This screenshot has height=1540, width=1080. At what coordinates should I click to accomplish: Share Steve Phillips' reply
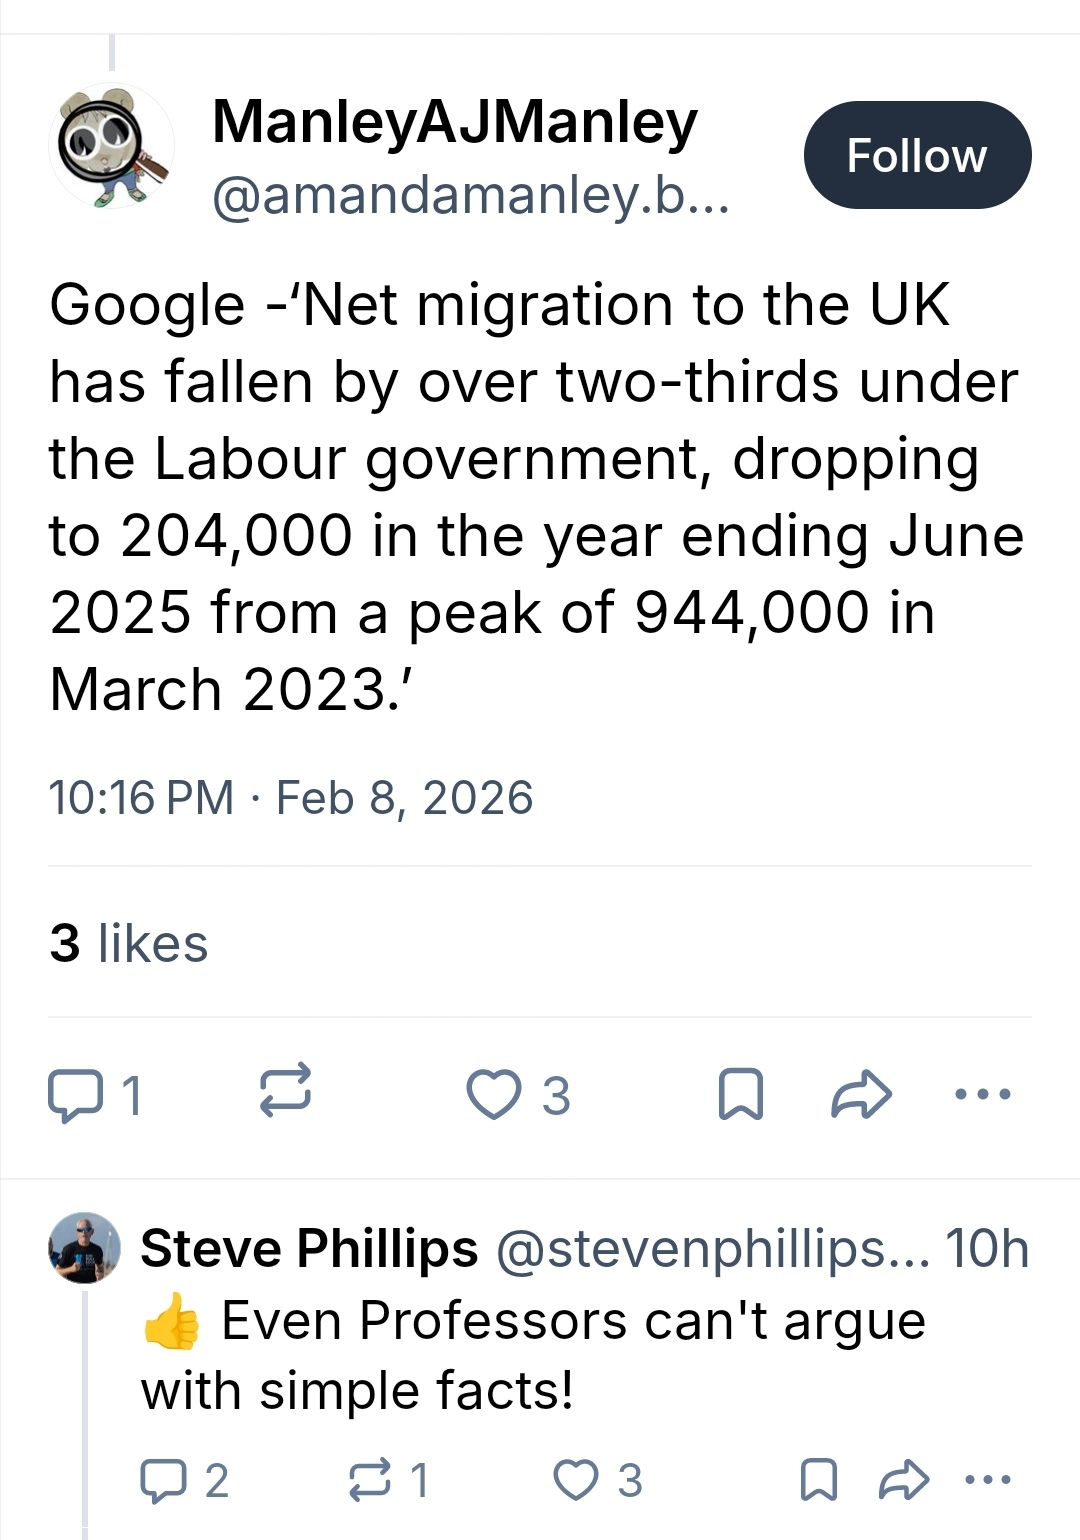point(903,1480)
